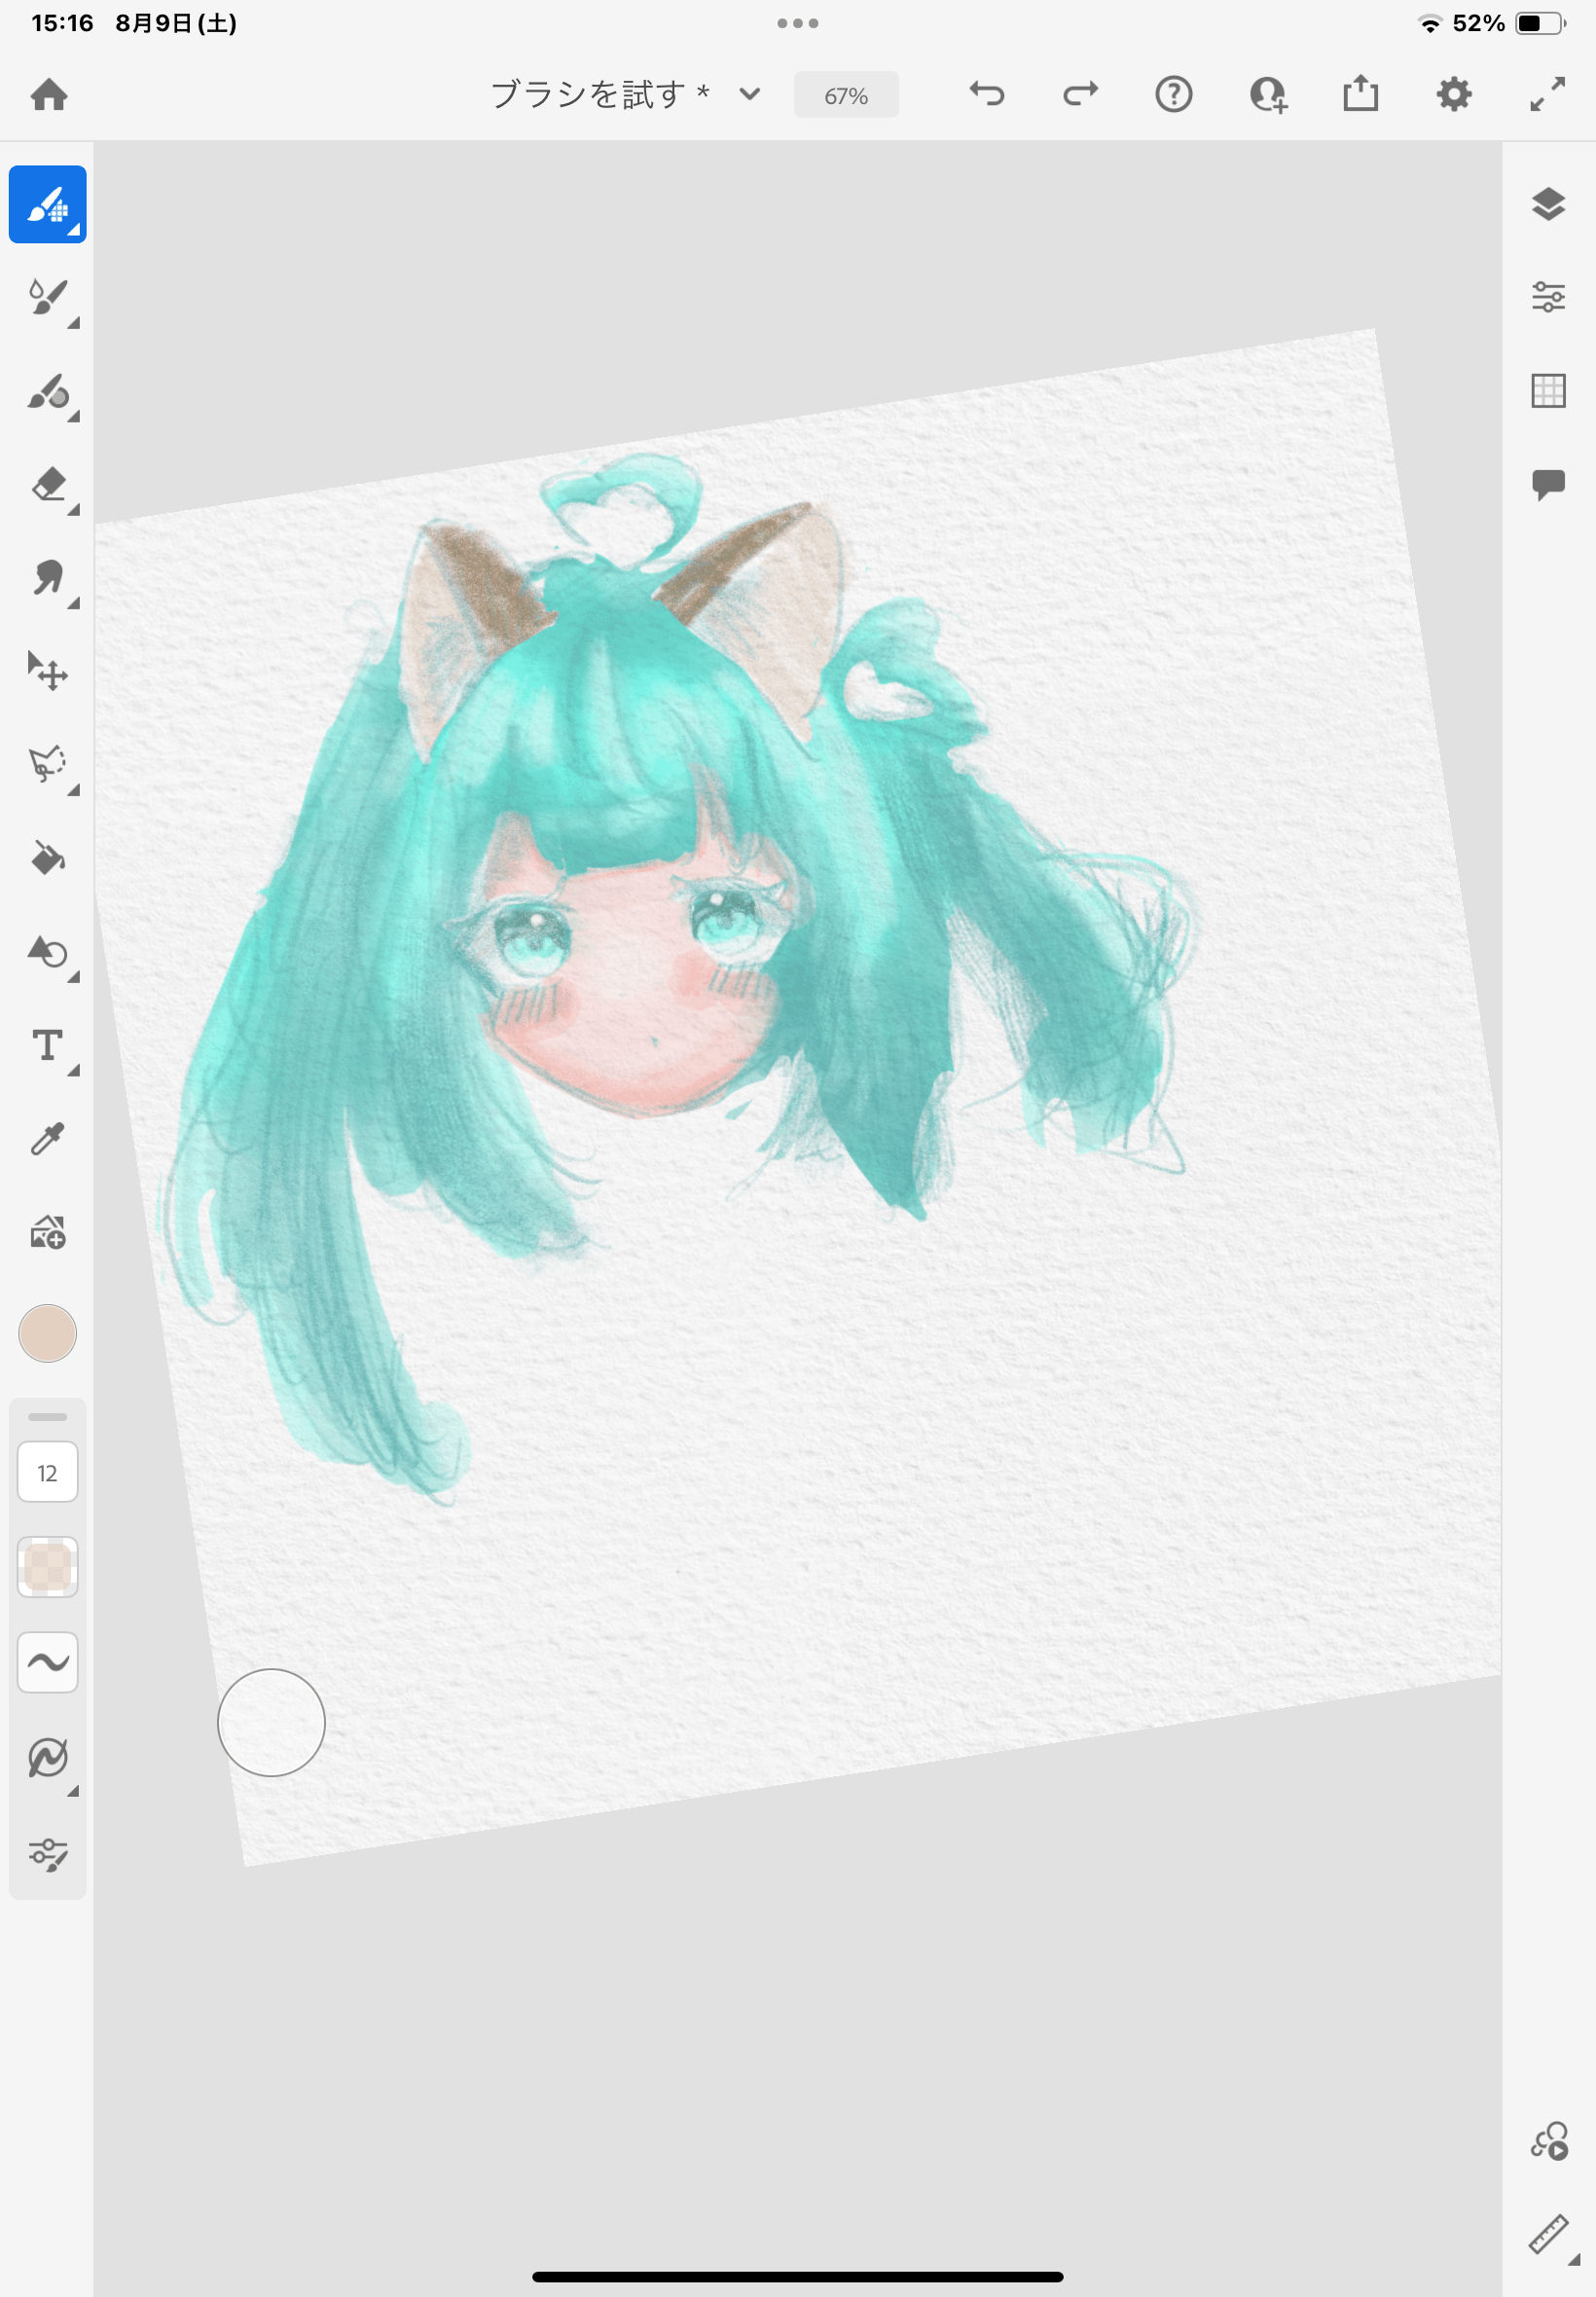The height and width of the screenshot is (2297, 1596).
Task: Select the Pixel brush tool
Action: [48, 204]
